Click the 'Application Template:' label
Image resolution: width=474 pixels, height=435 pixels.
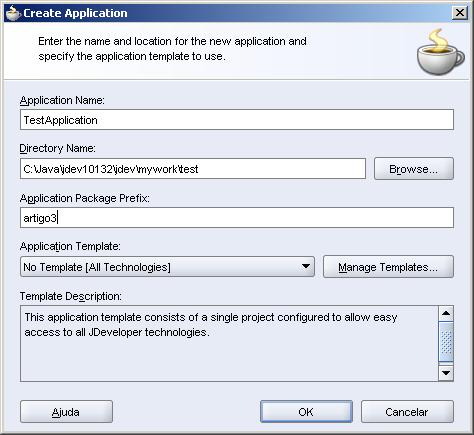[x=70, y=246]
